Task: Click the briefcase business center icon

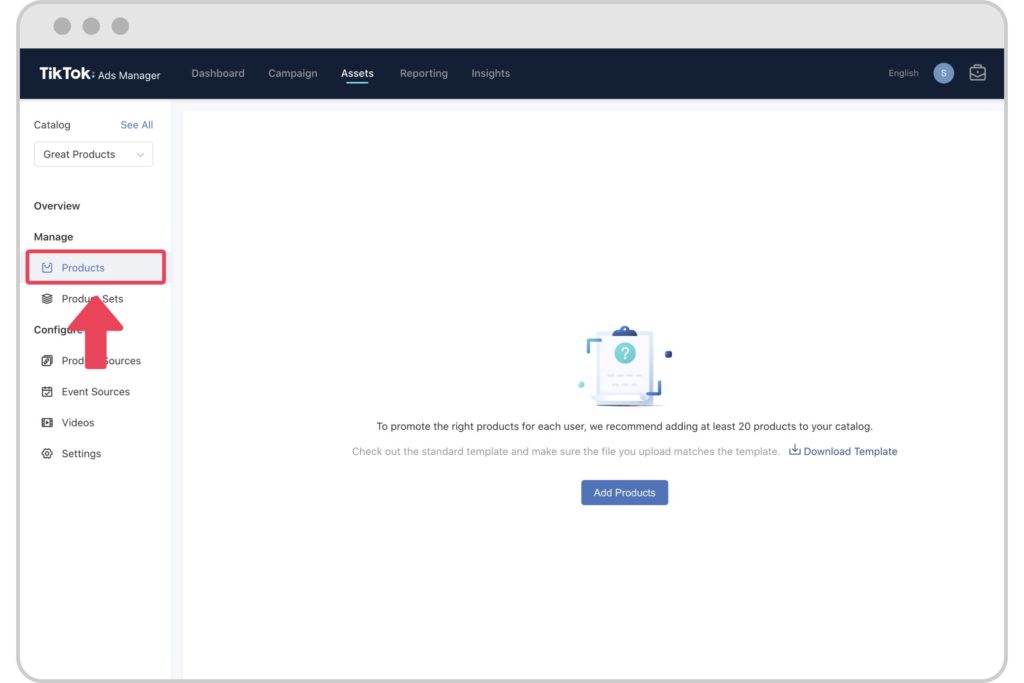Action: coord(978,72)
